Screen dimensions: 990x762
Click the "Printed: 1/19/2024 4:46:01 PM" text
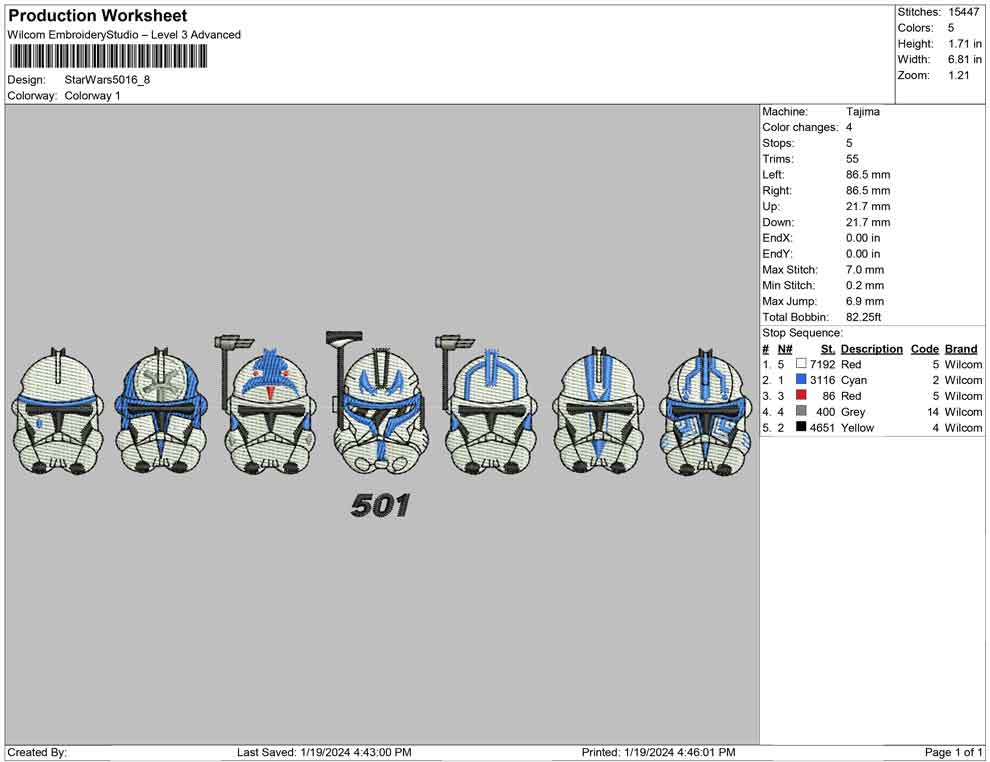[659, 752]
